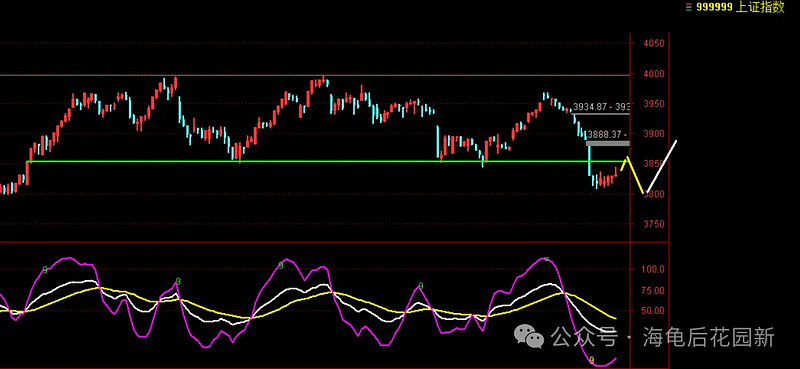Select the 999999 上证指数 title label
Screen dimensions: 800x369
(x=740, y=7)
